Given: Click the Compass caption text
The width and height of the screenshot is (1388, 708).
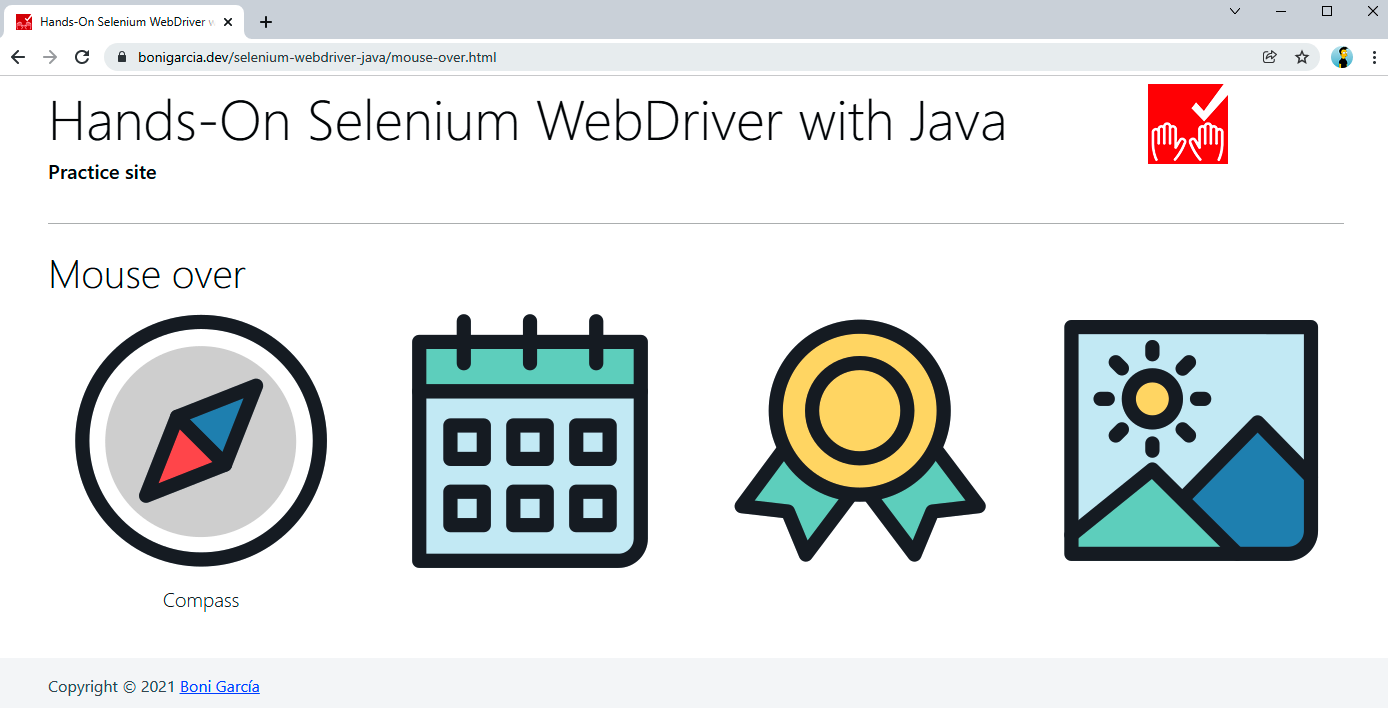Looking at the screenshot, I should (x=201, y=600).
